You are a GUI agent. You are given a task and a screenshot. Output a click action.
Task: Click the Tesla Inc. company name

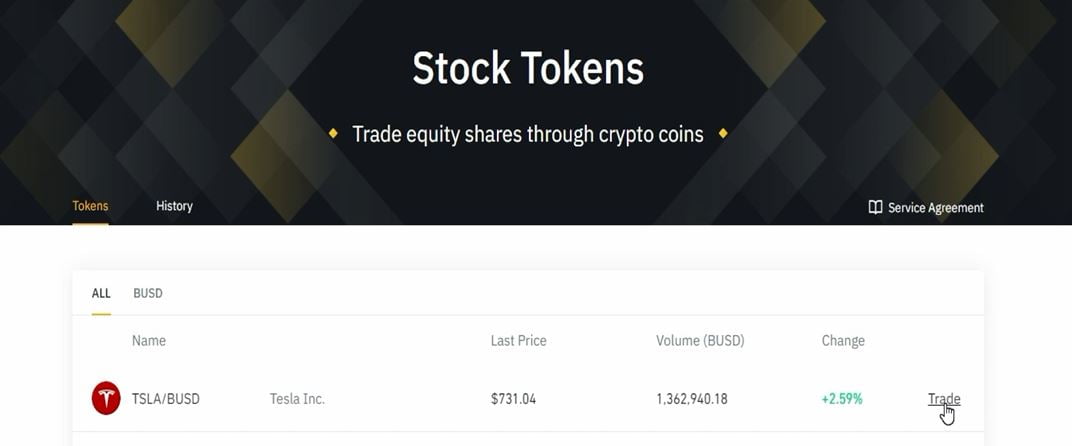(297, 399)
